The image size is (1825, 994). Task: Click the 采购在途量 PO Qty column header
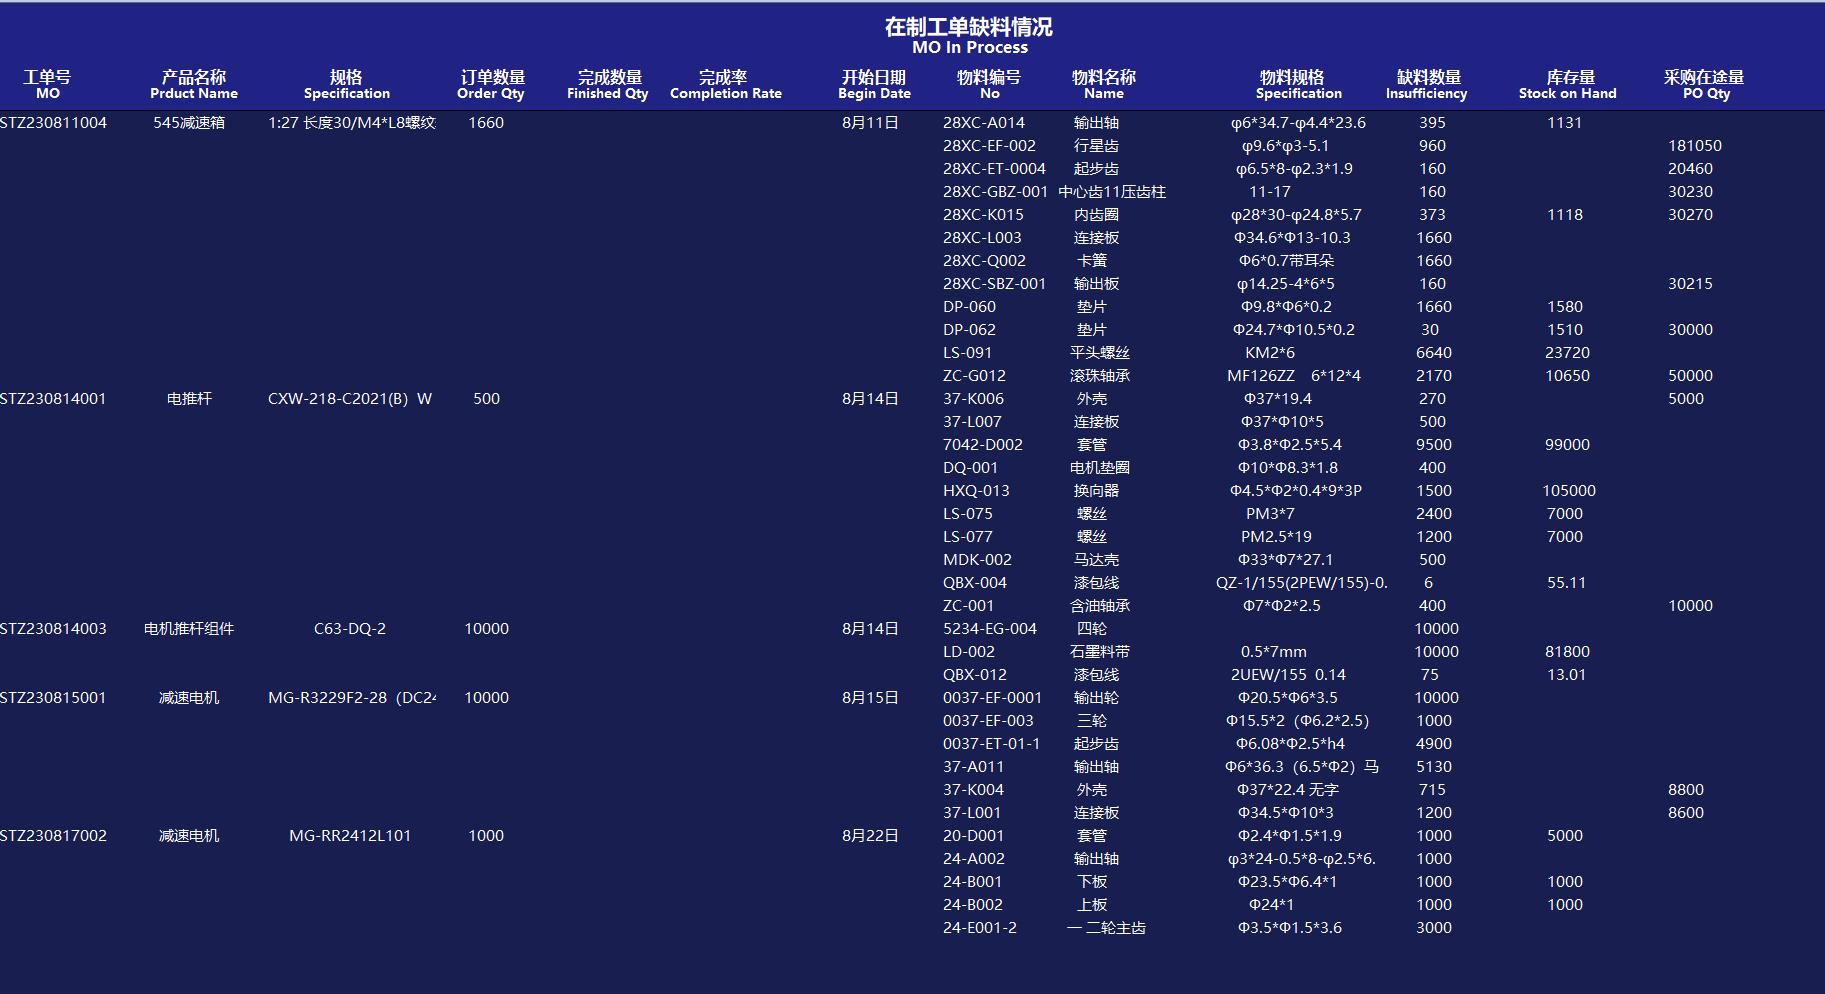[x=1704, y=84]
